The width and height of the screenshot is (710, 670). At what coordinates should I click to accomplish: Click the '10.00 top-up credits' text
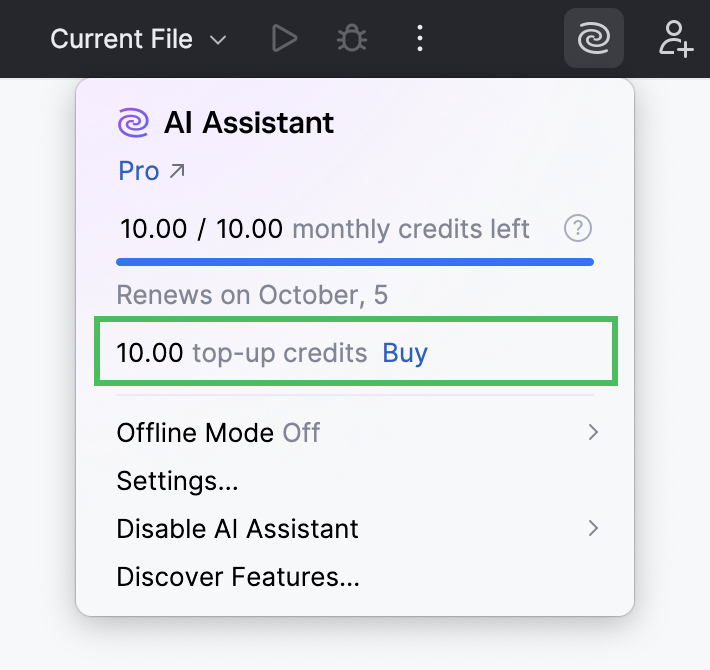coord(242,353)
